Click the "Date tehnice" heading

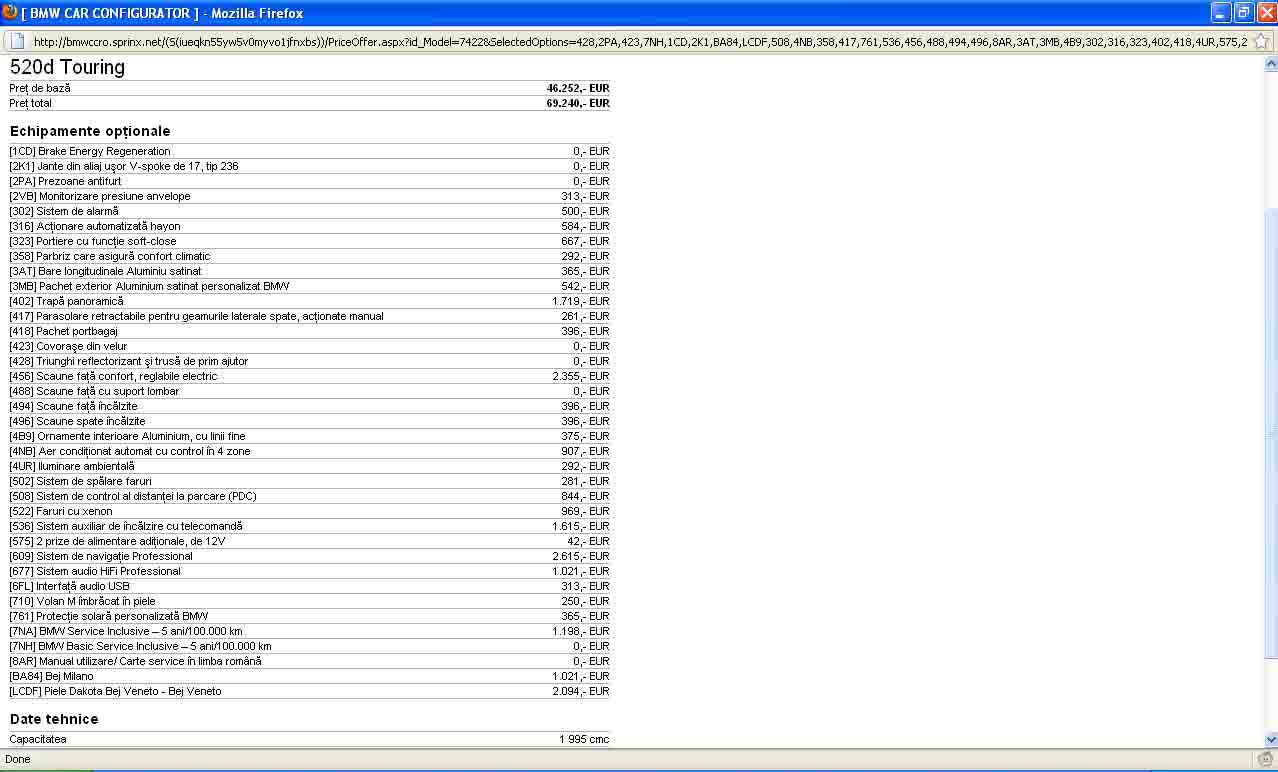click(x=54, y=719)
